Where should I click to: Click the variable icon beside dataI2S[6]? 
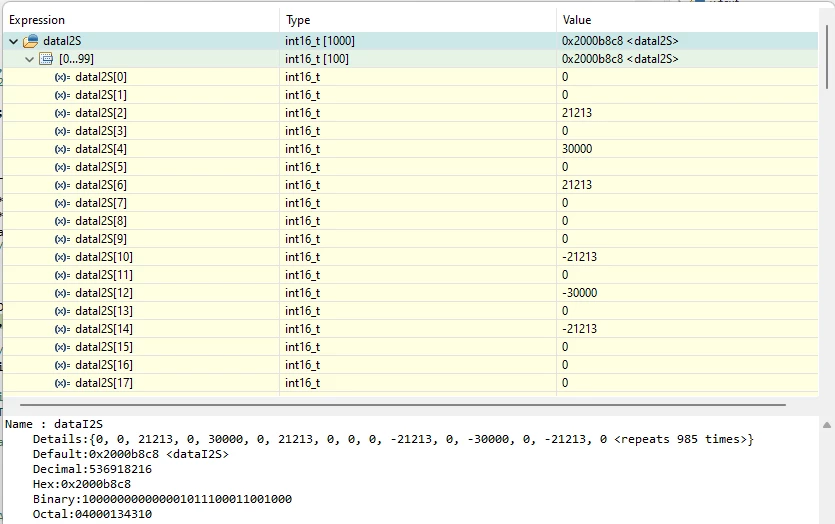[x=62, y=185]
